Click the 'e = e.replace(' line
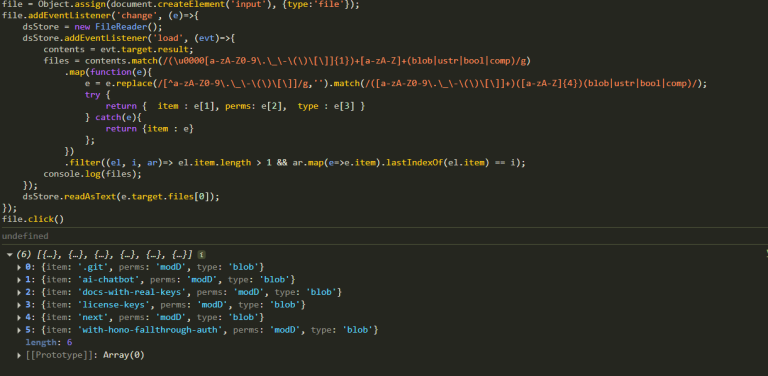This screenshot has height=376, width=768. (x=396, y=84)
